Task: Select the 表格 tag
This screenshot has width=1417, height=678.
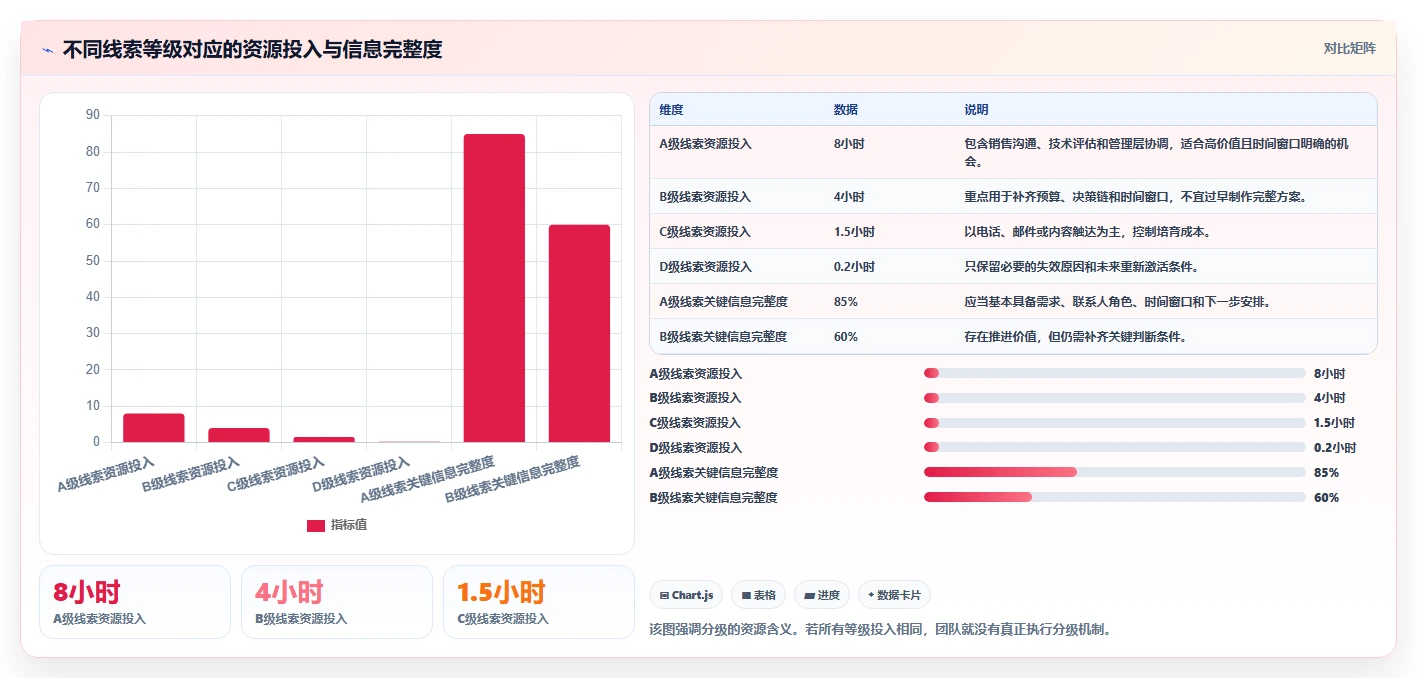Action: click(x=759, y=595)
